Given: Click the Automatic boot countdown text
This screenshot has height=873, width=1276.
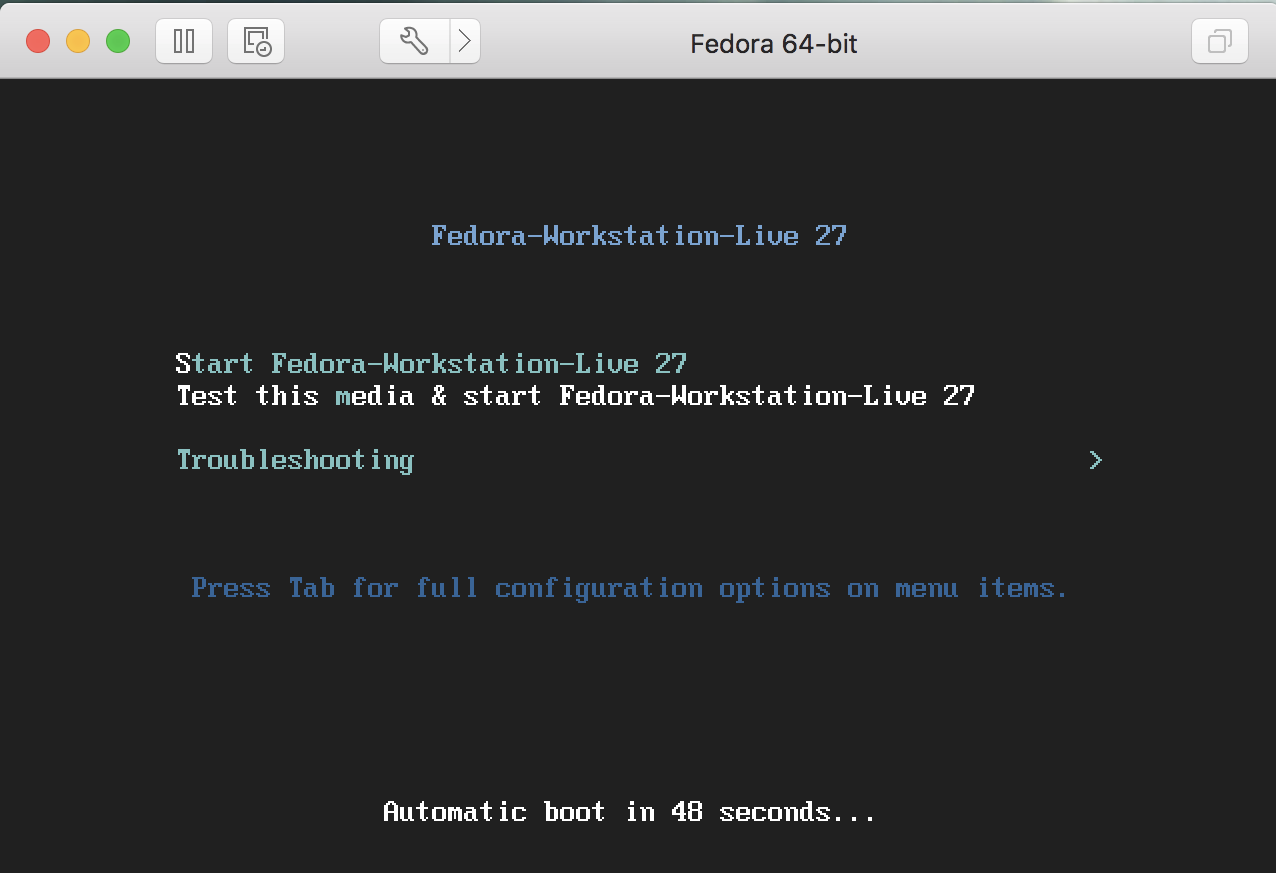Looking at the screenshot, I should 629,812.
